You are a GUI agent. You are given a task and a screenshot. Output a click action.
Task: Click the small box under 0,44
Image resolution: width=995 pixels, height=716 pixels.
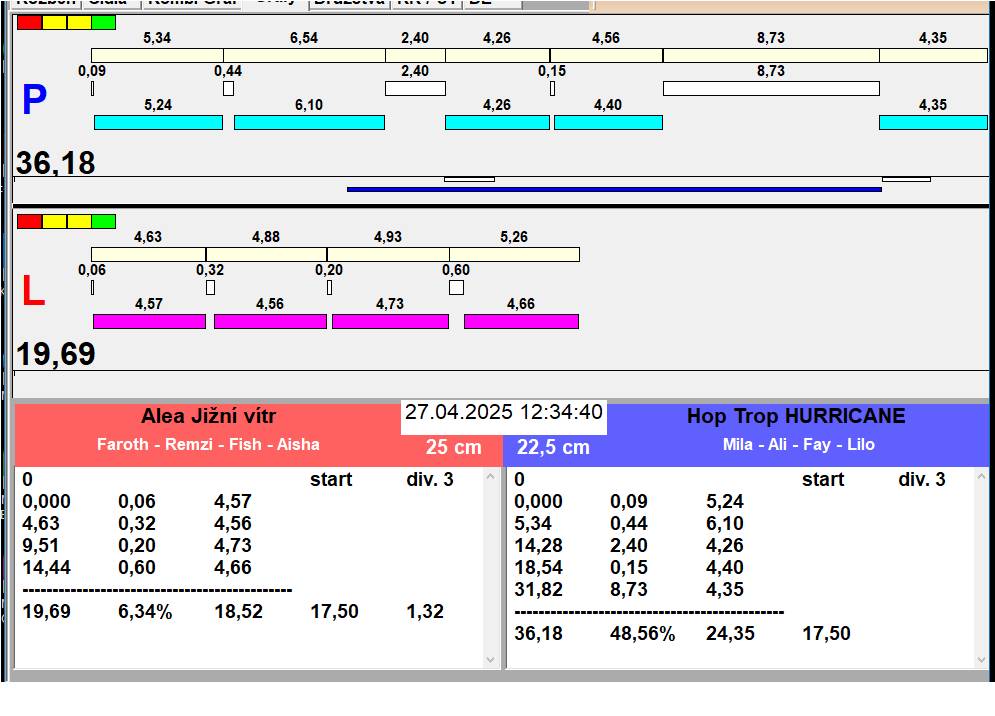228,88
